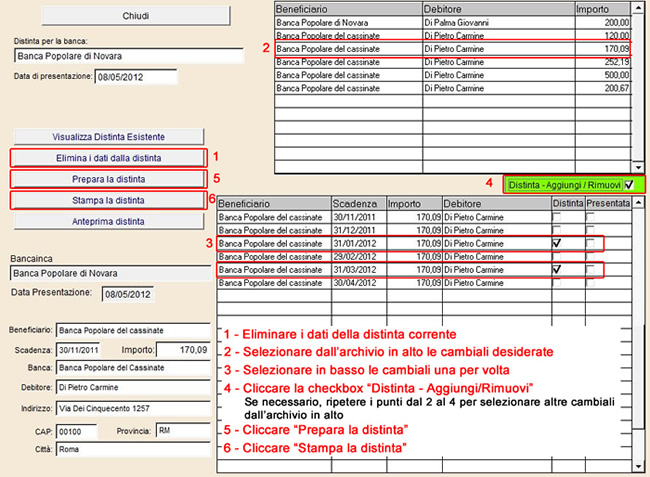Click the Città field
Screen dimensions: 650x477
point(133,449)
